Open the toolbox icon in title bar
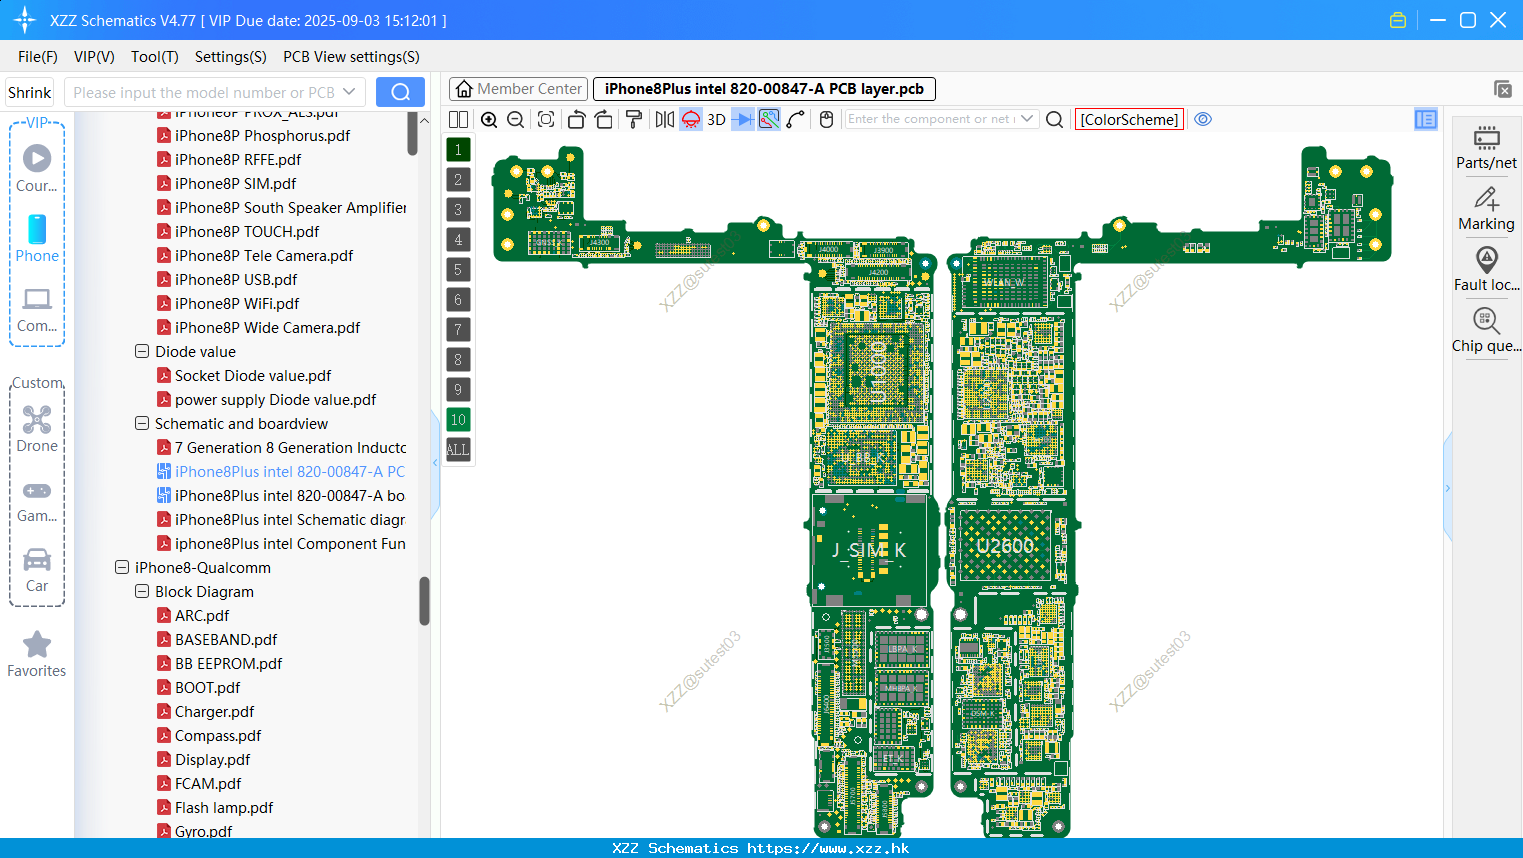1523x858 pixels. point(1398,20)
